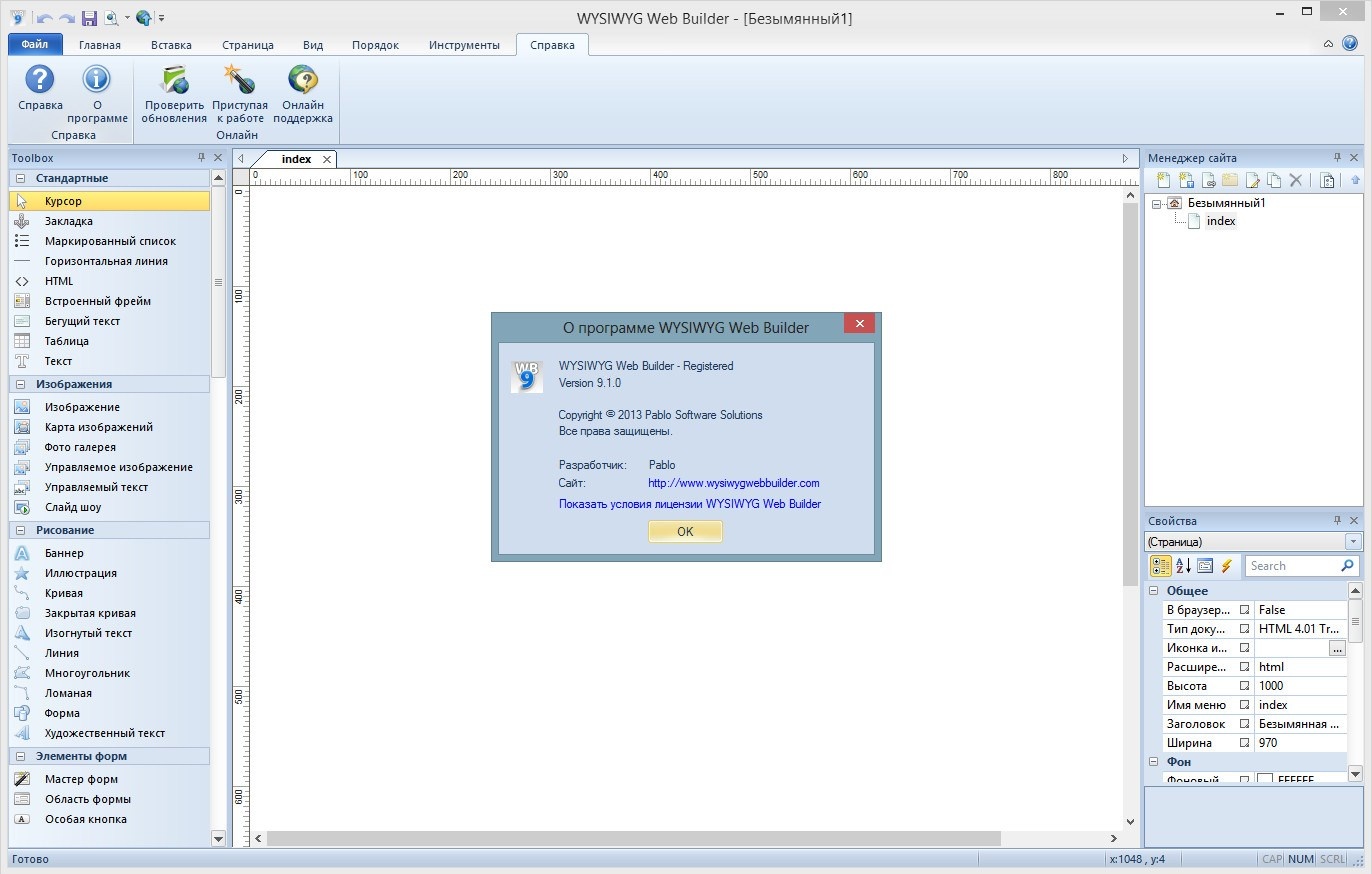Viewport: 1372px width, 874px height.
Task: Collapse the Элементы форм toolbox group
Action: click(x=21, y=756)
